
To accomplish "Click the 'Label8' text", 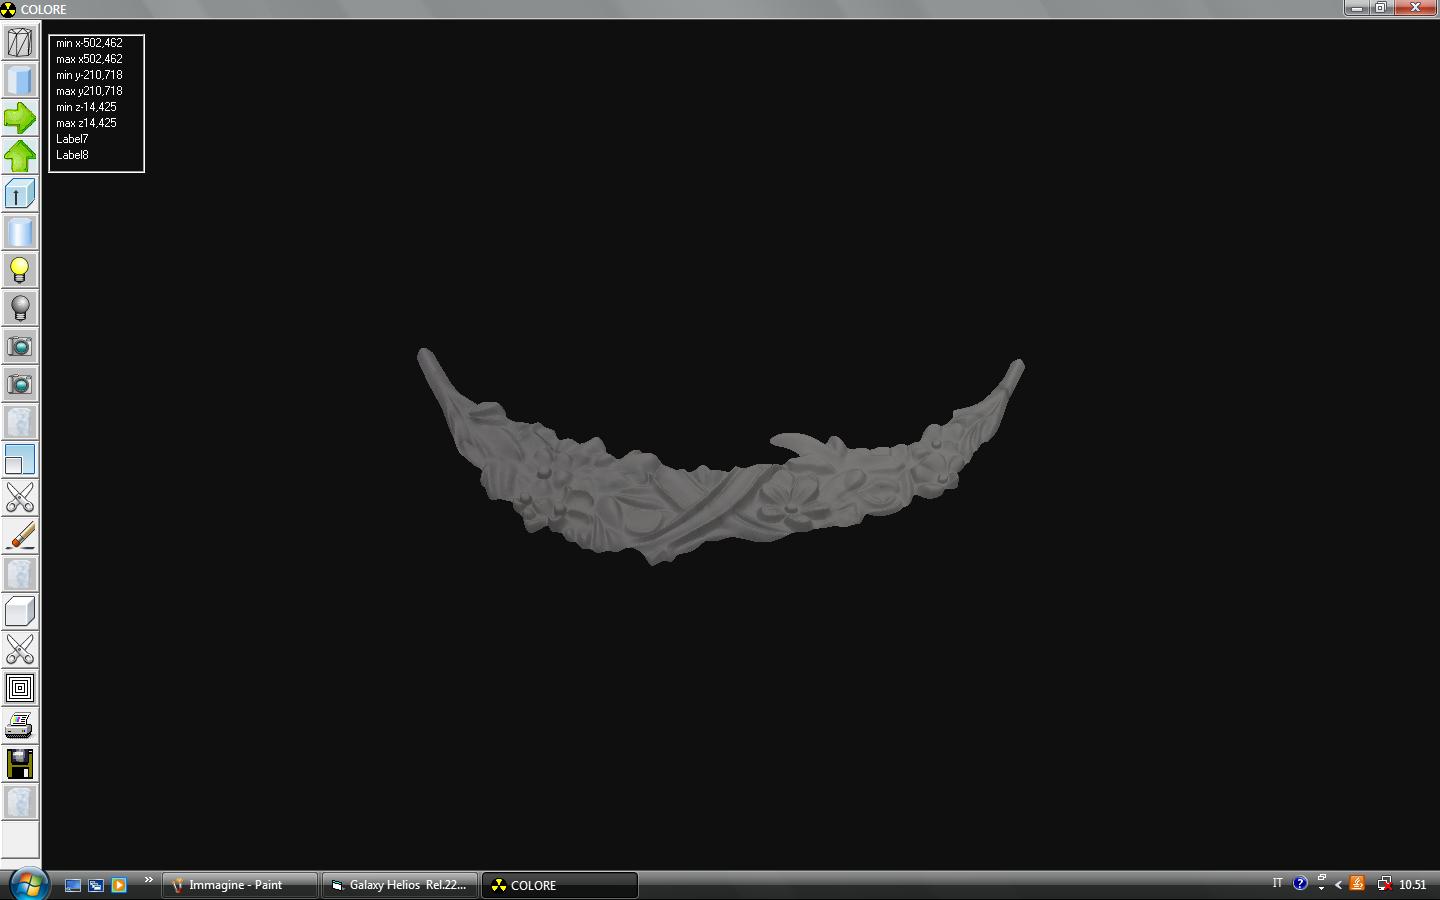I will point(72,155).
